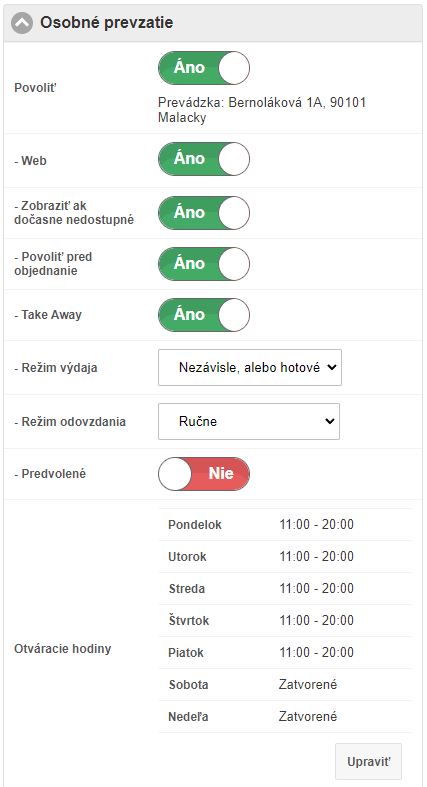This screenshot has width=427, height=787.
Task: Select the Pondelok opening hours row
Action: point(284,524)
